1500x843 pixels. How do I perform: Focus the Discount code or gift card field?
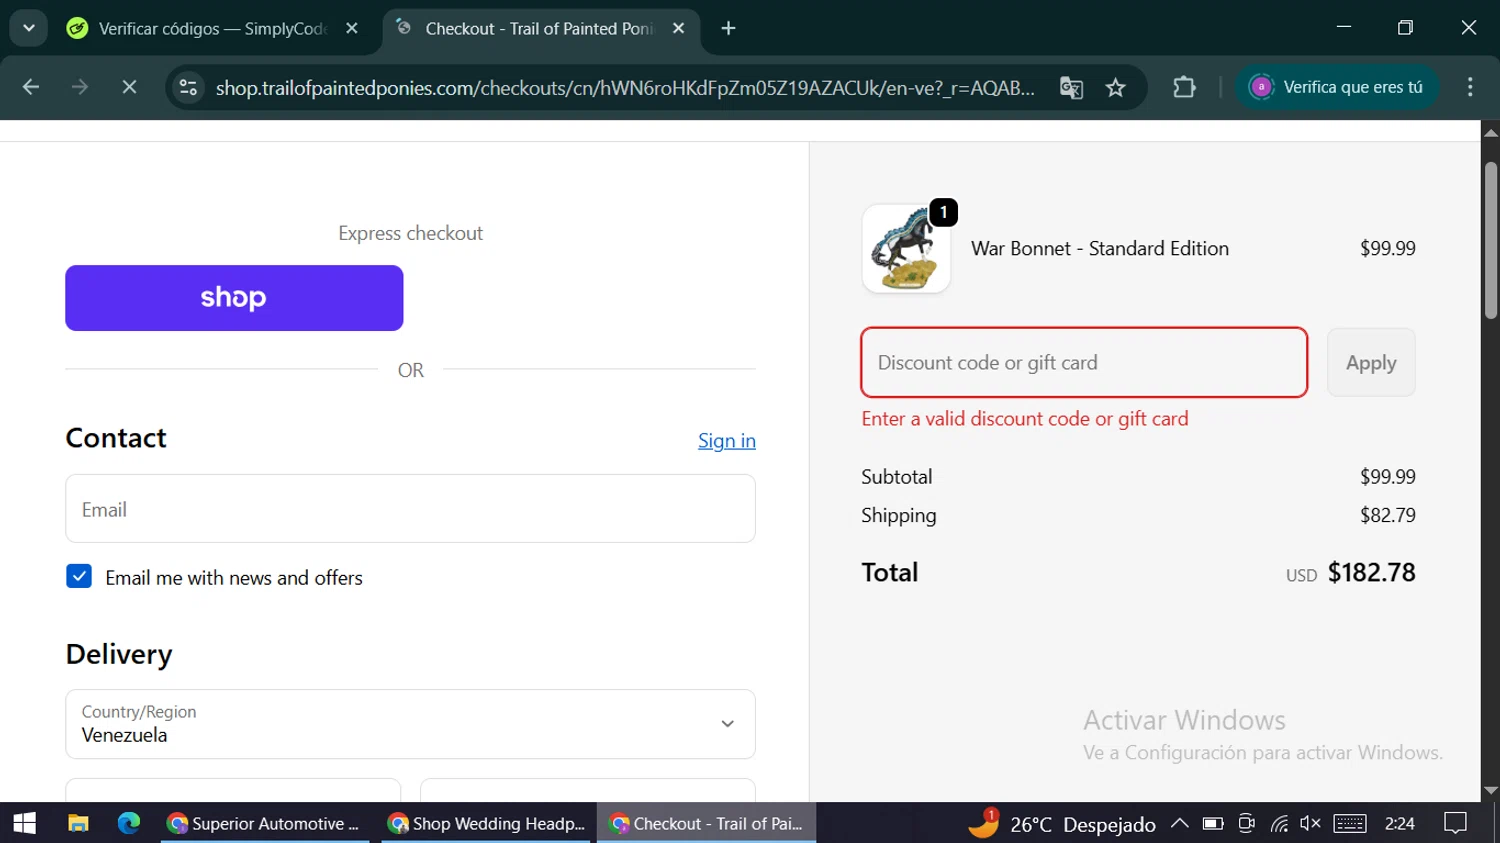click(1084, 362)
